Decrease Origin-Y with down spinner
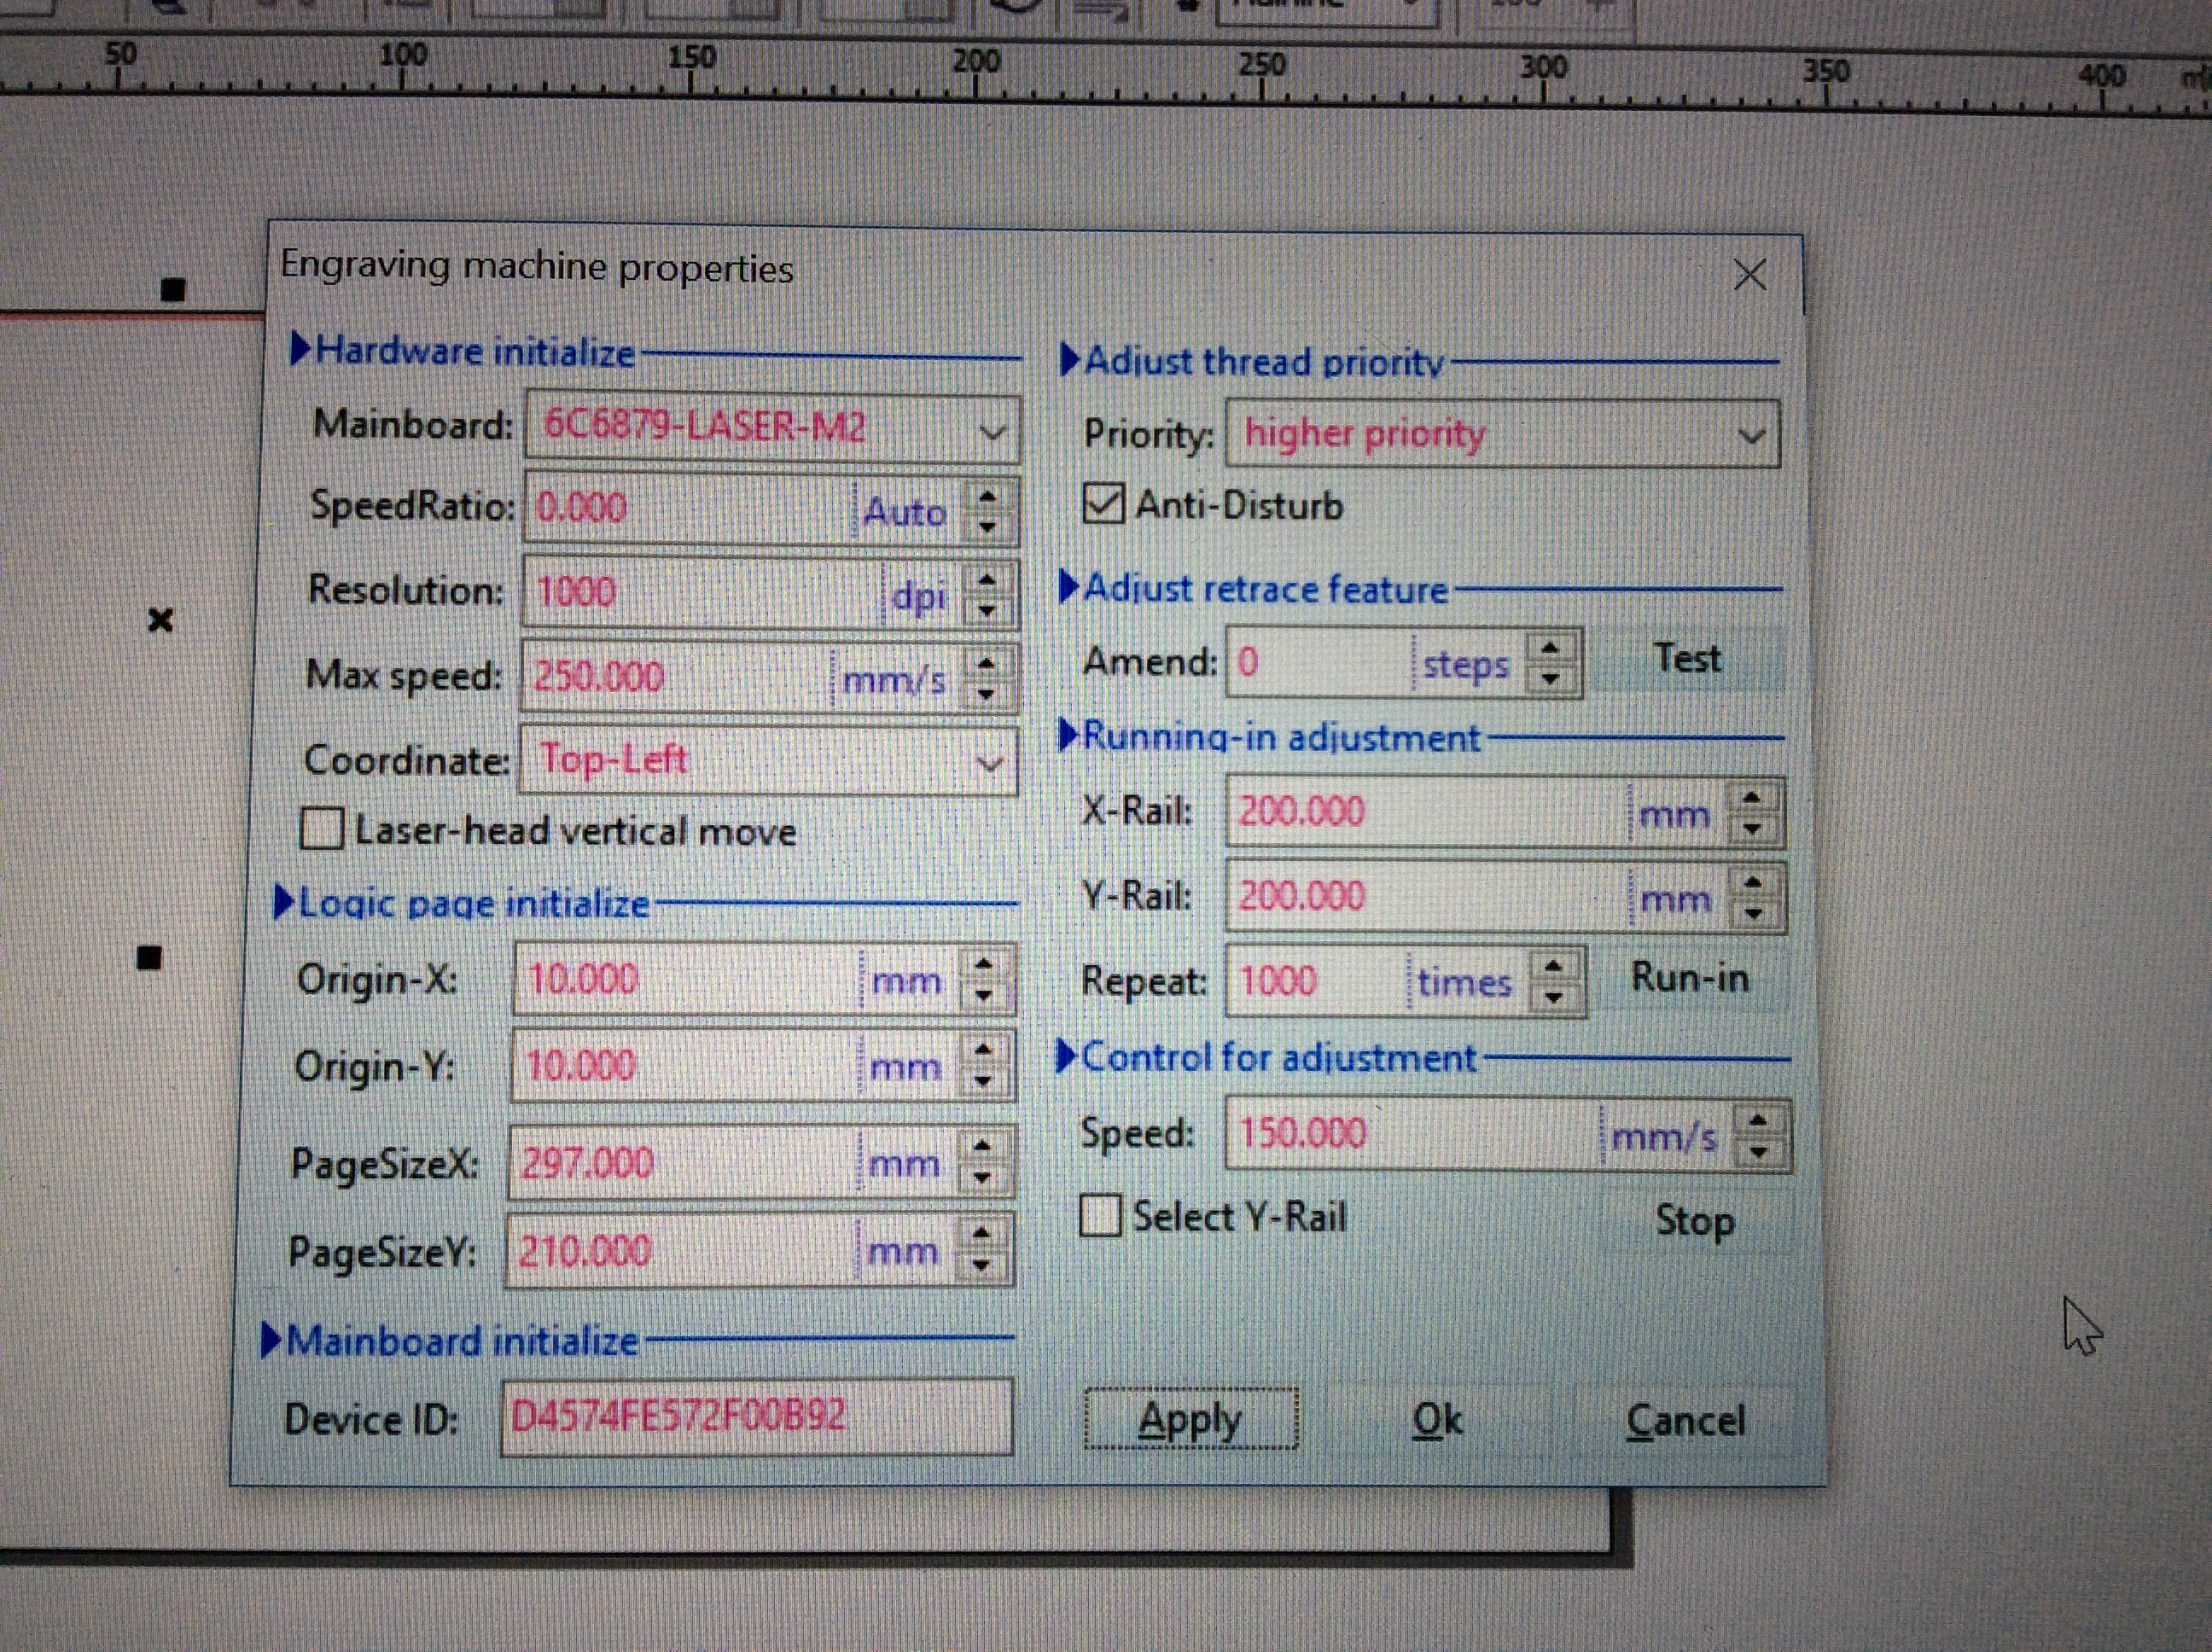2212x1652 pixels. (983, 1081)
